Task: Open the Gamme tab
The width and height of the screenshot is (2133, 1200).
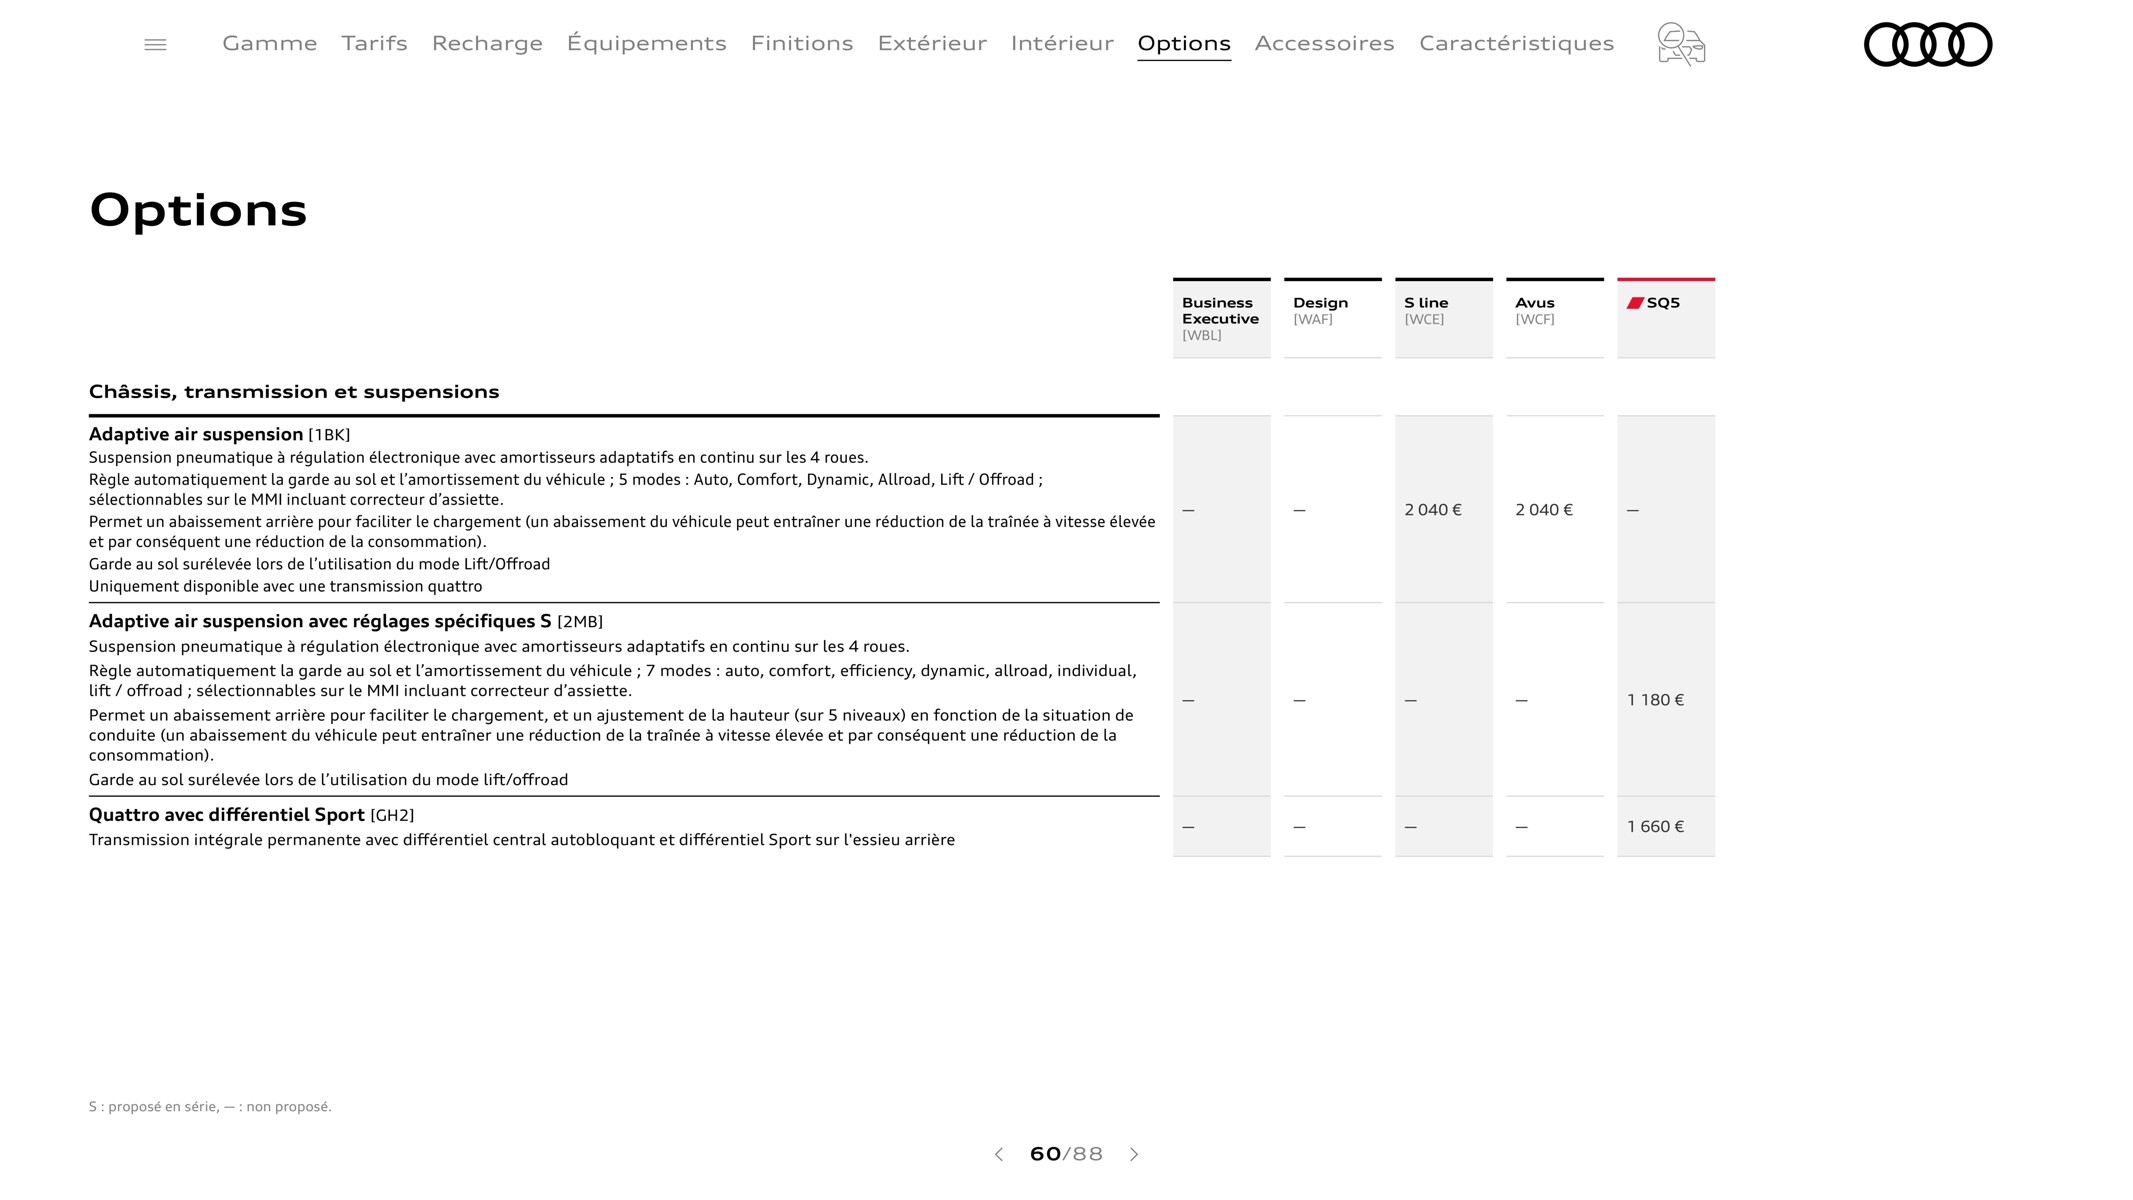Action: pos(270,43)
